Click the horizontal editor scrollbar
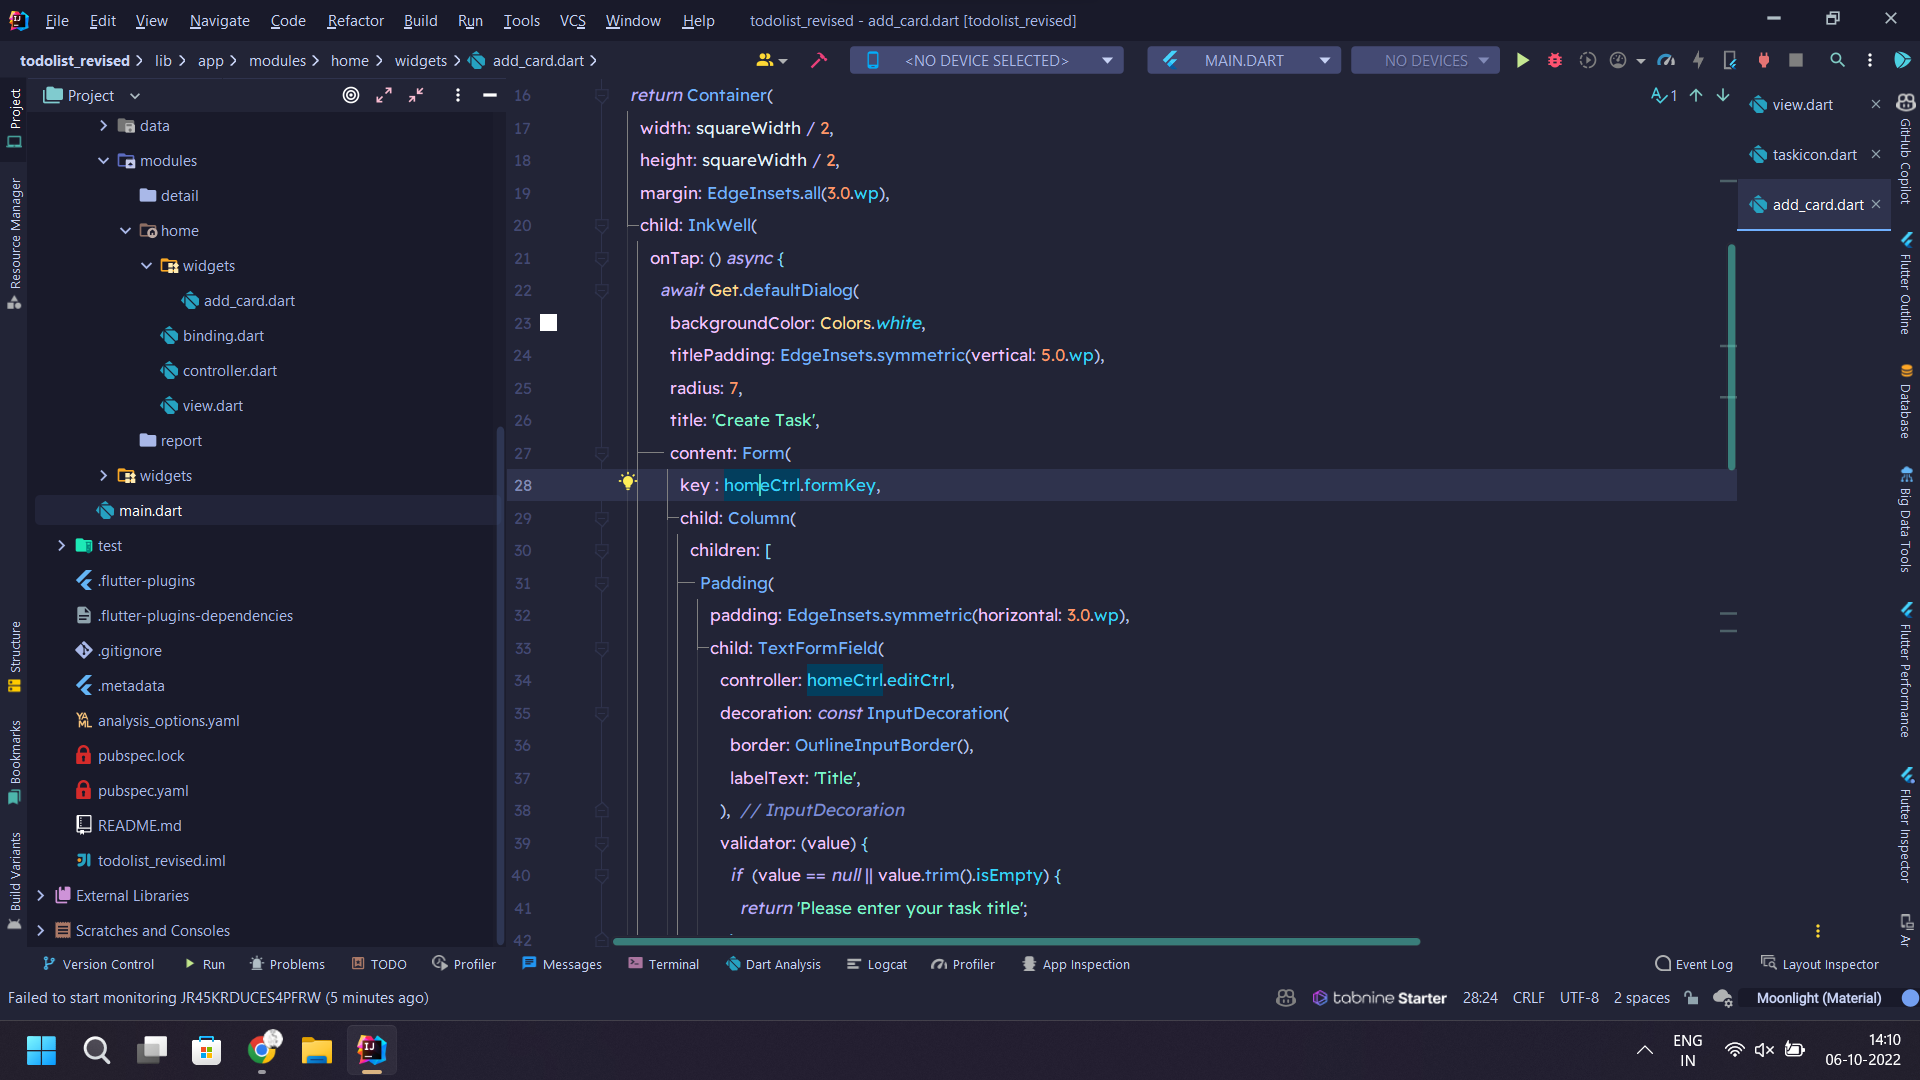The image size is (1920, 1080). [1016, 942]
